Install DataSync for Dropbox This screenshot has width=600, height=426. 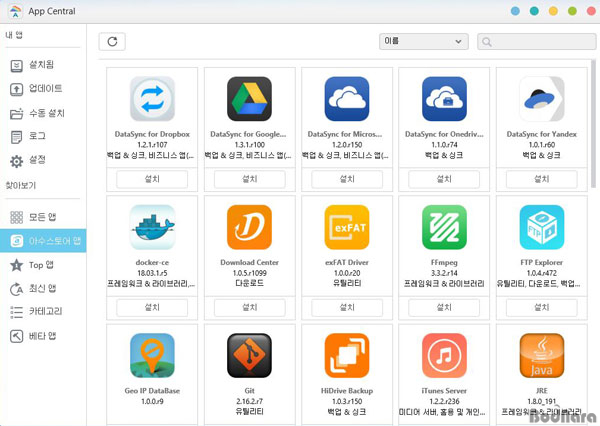pyautogui.click(x=152, y=179)
